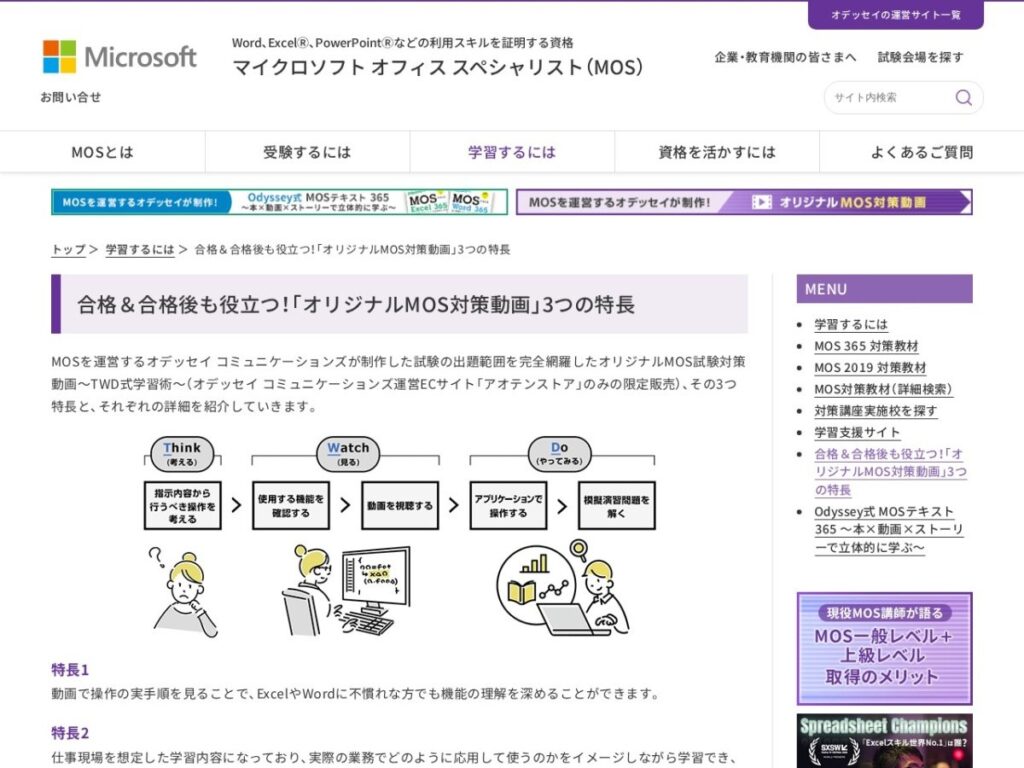Click the Think (考える) label in diagram
The image size is (1024, 768).
tap(182, 454)
